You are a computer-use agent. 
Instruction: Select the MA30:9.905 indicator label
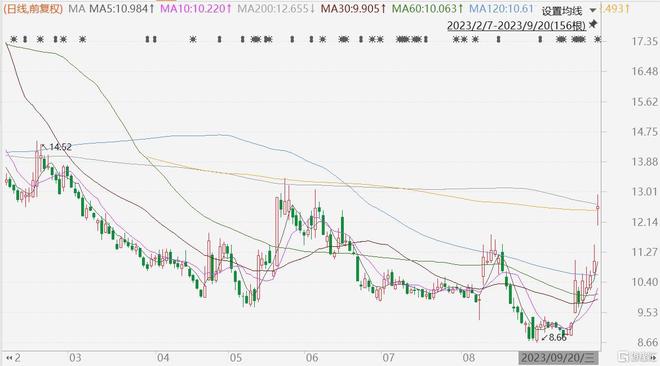tap(353, 8)
